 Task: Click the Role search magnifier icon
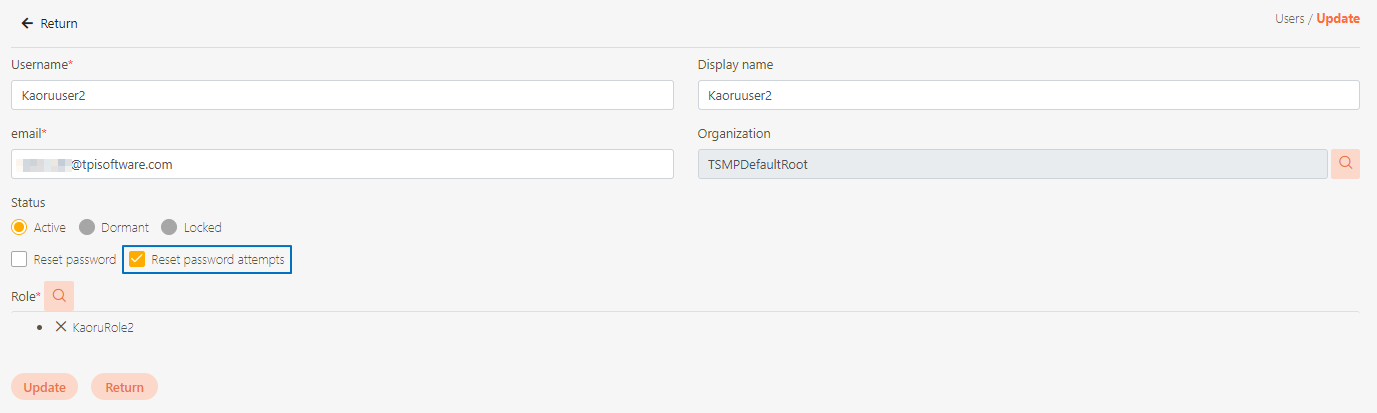pyautogui.click(x=59, y=296)
